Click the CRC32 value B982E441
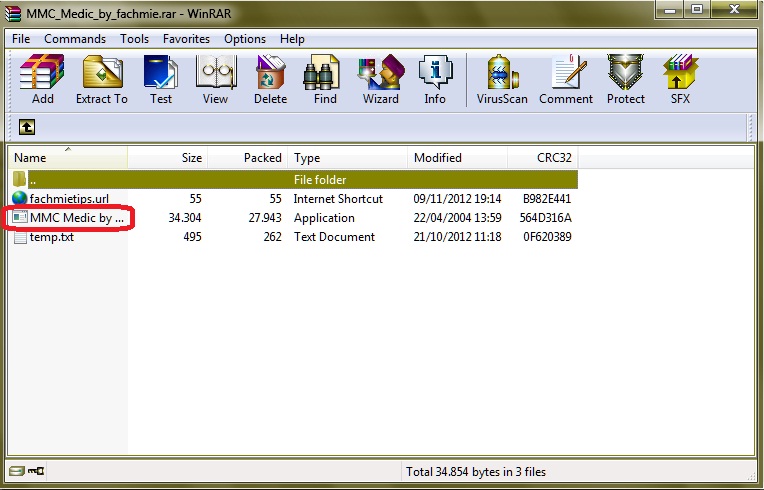 tap(547, 199)
